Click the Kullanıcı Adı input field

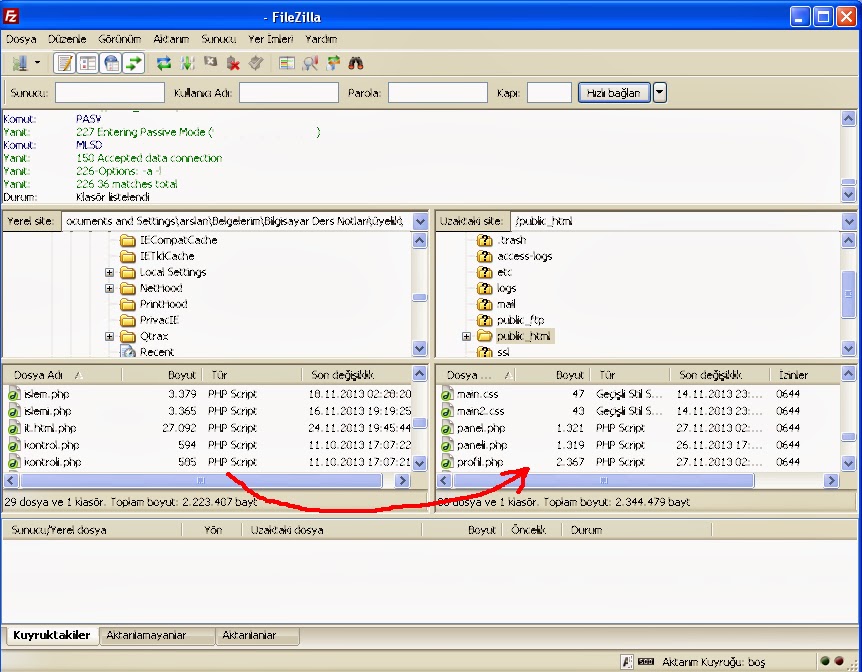pos(289,92)
